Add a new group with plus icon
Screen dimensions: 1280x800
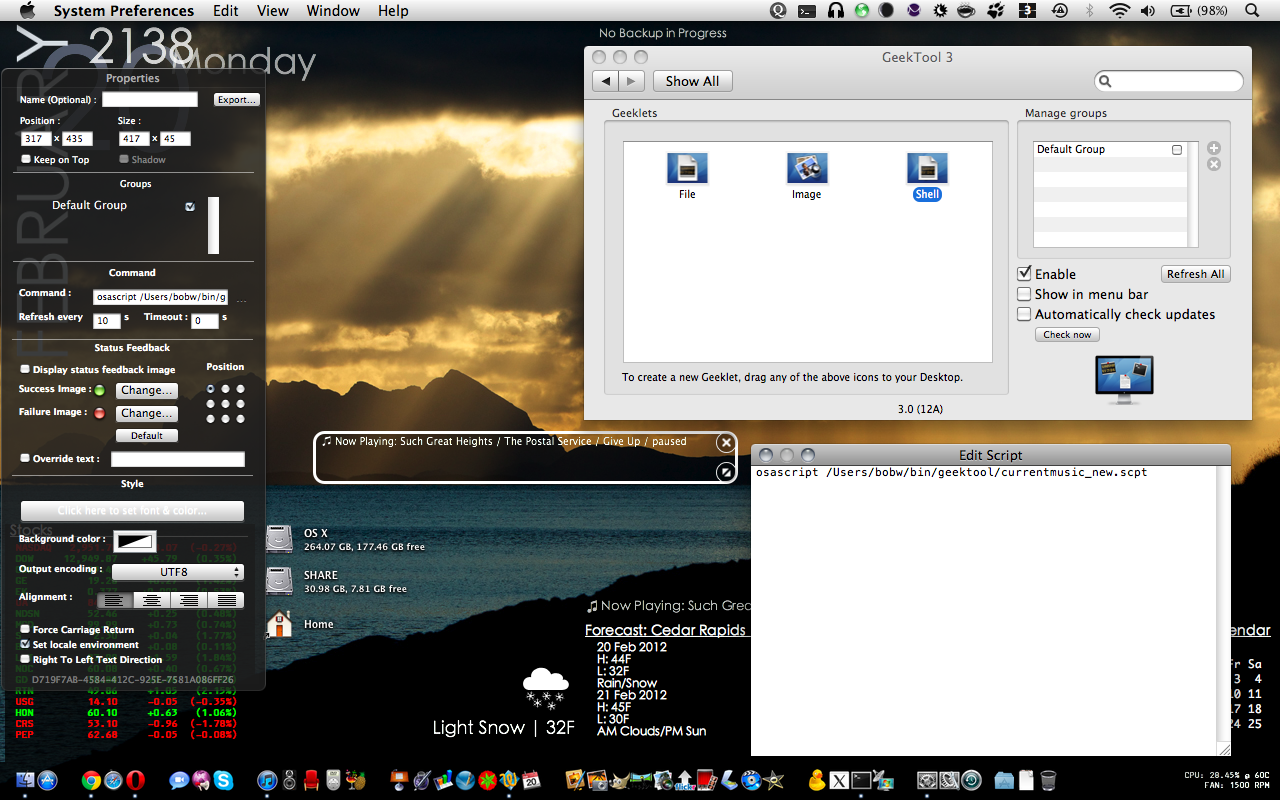click(x=1214, y=148)
